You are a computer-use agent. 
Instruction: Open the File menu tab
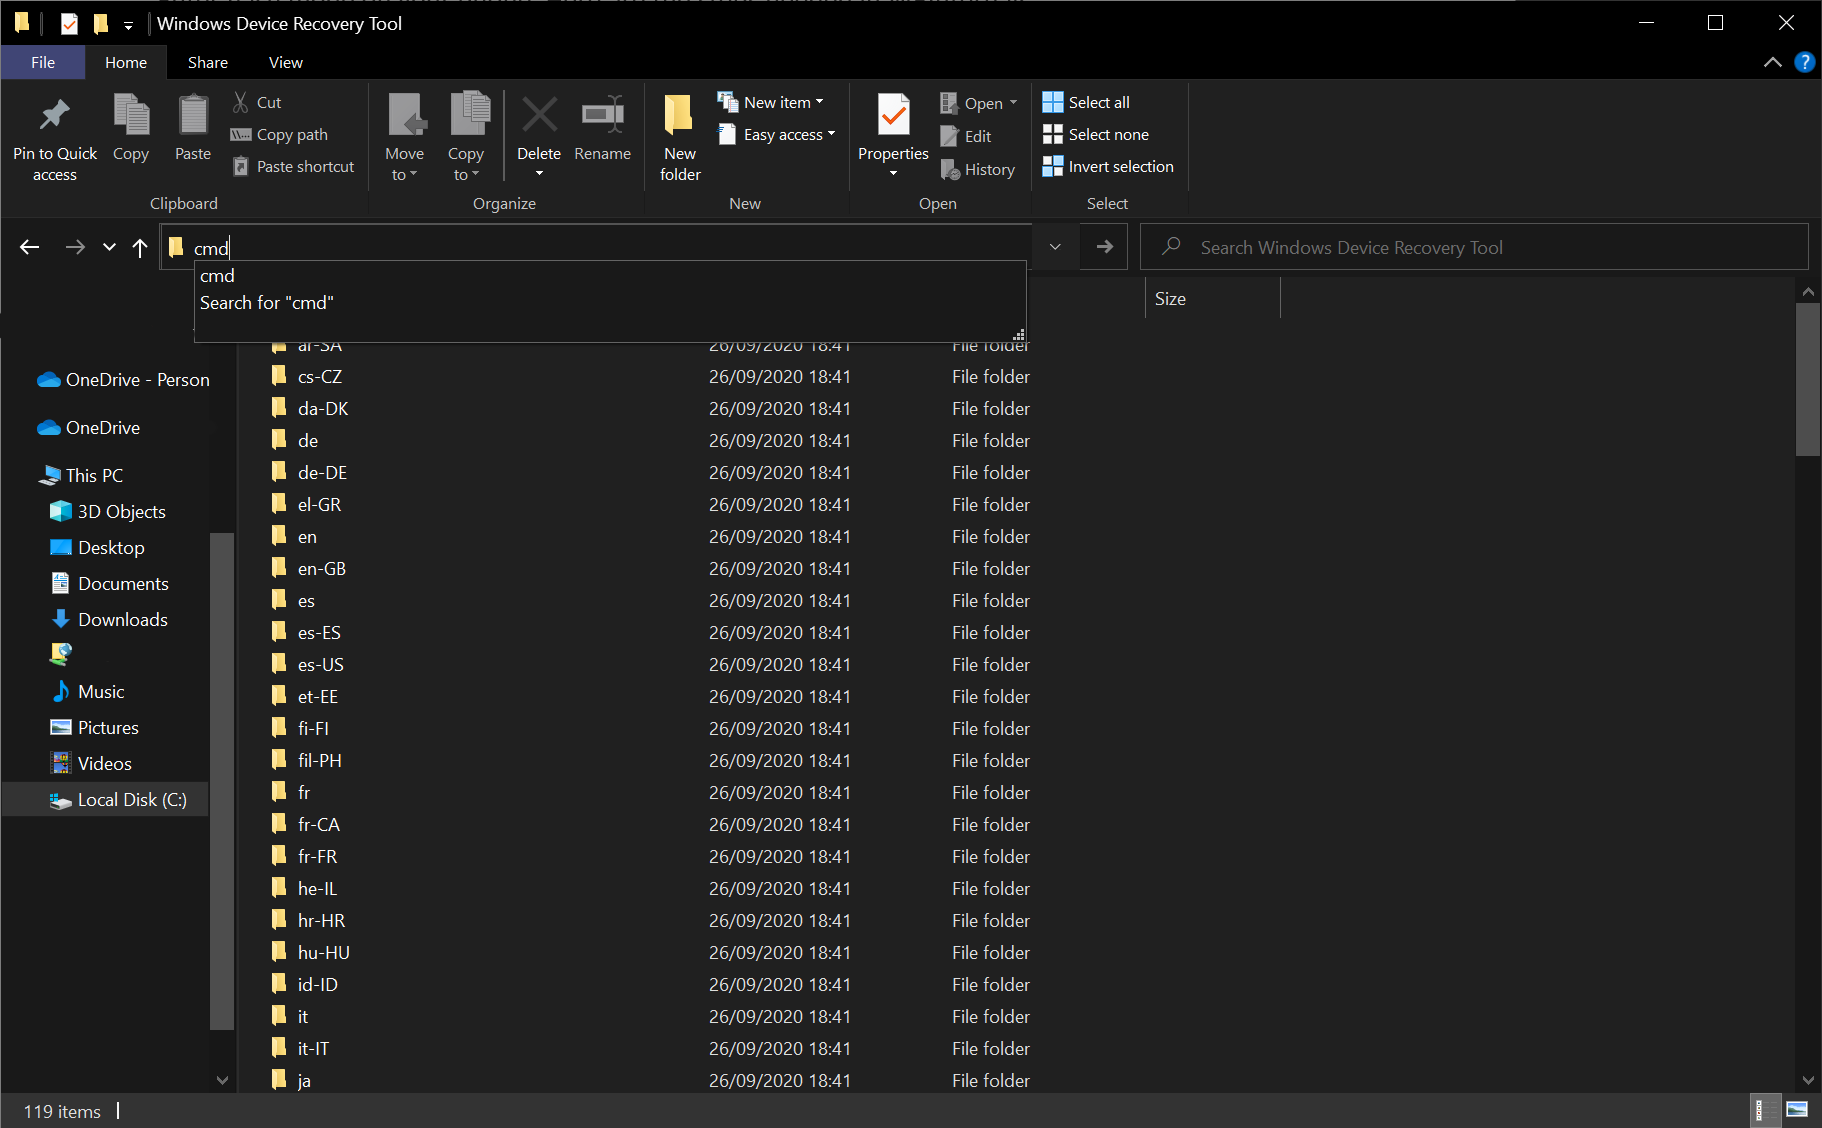(x=43, y=62)
